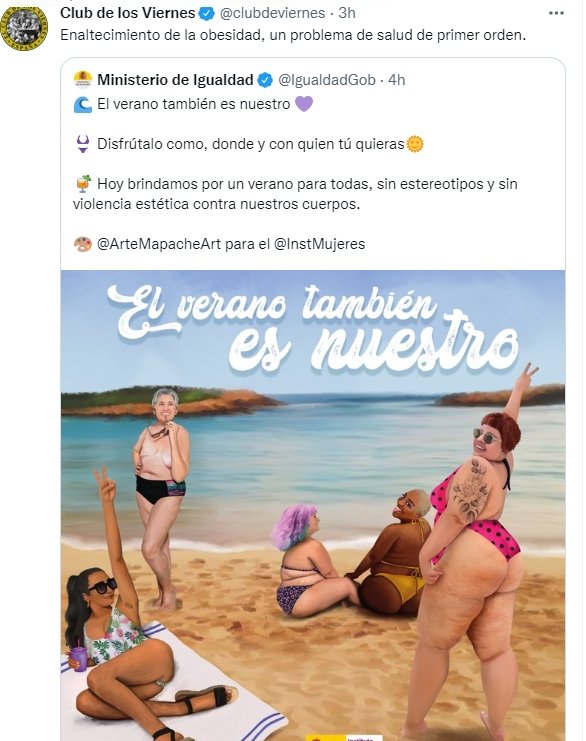The height and width of the screenshot is (741, 586).
Task: Open the Ministerio de Igualdad account name
Action: 175,80
